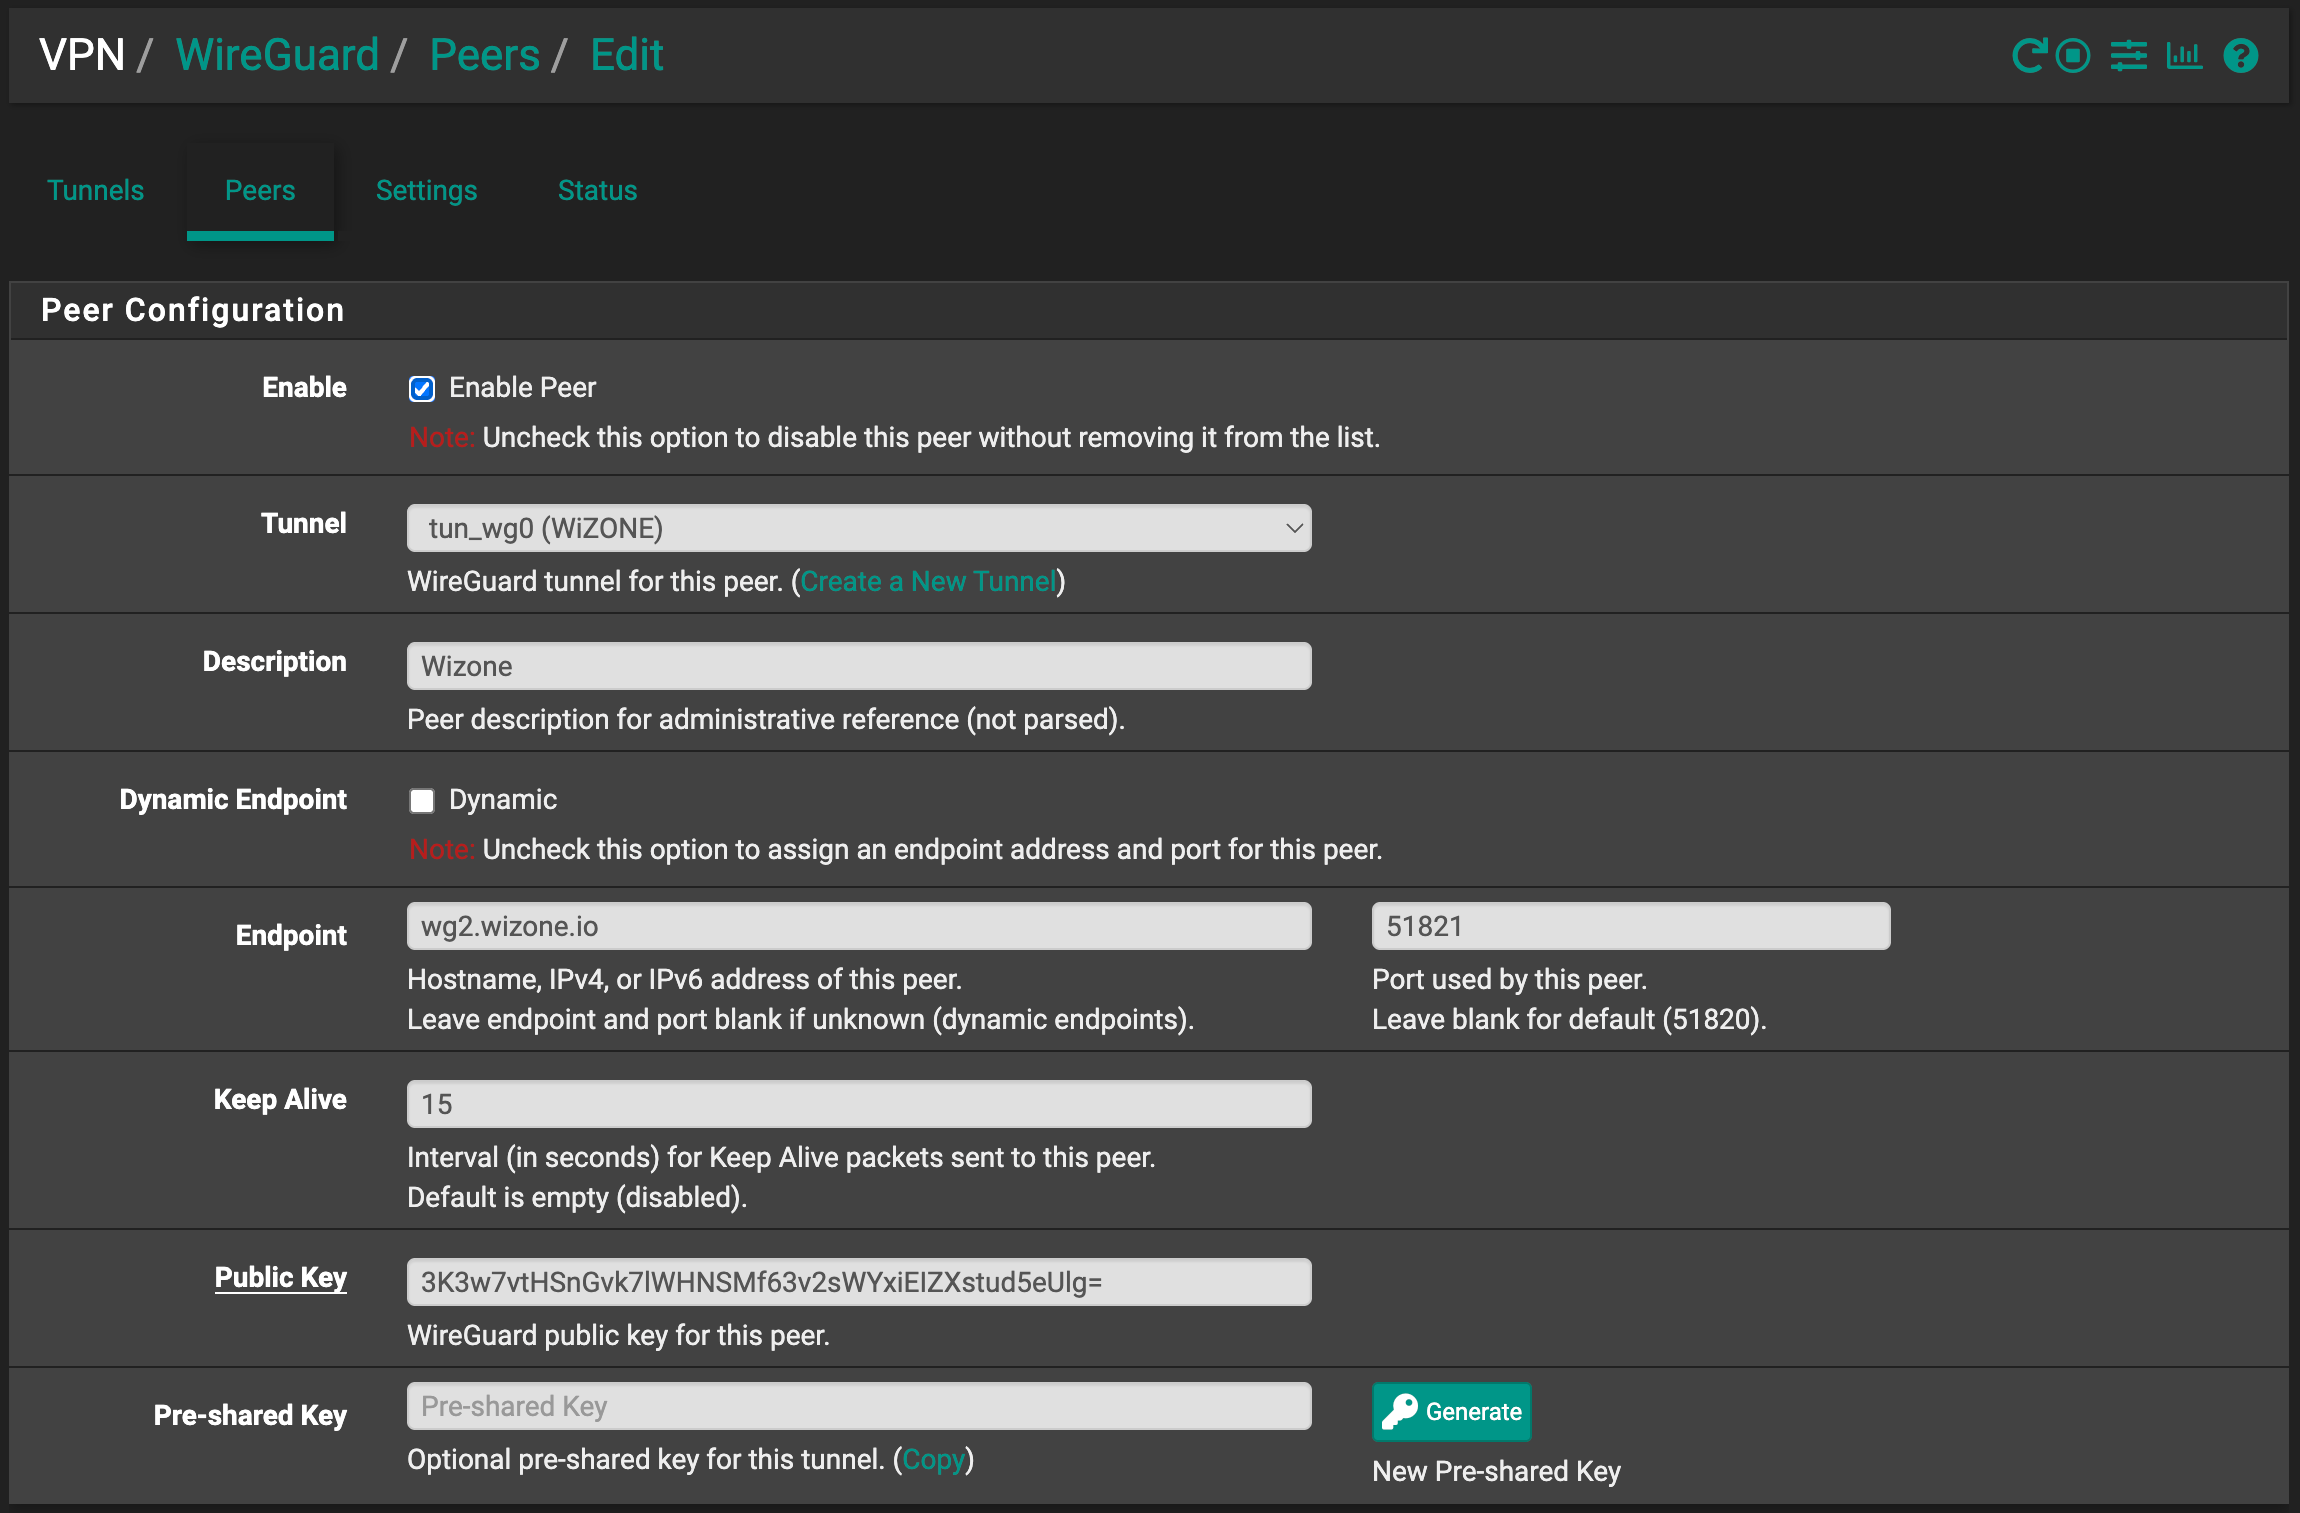The width and height of the screenshot is (2300, 1513).
Task: Go to the Status tab
Action: pyautogui.click(x=597, y=190)
